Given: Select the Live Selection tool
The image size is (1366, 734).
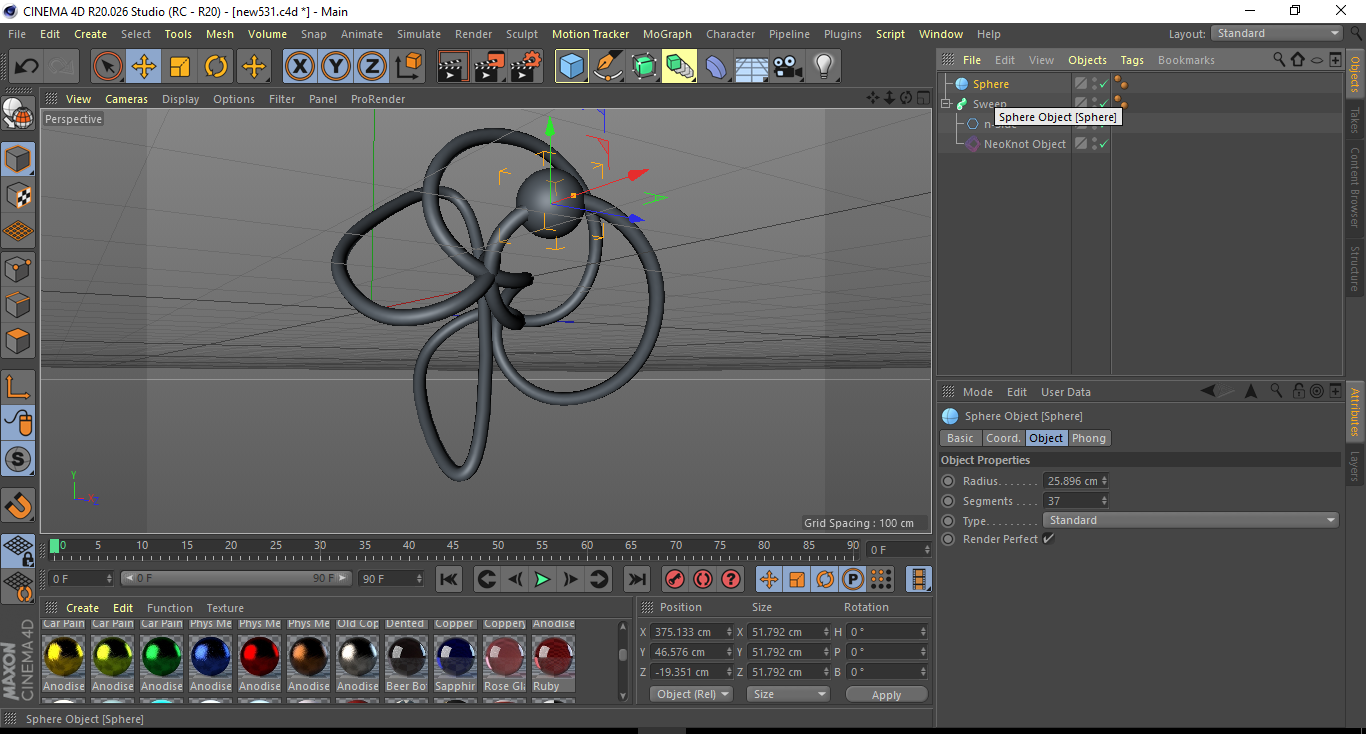Looking at the screenshot, I should [x=108, y=67].
